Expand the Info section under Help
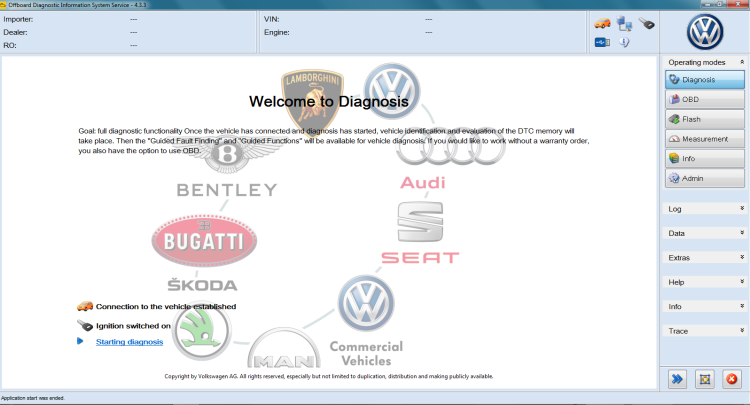This screenshot has width=750, height=405. click(x=705, y=306)
